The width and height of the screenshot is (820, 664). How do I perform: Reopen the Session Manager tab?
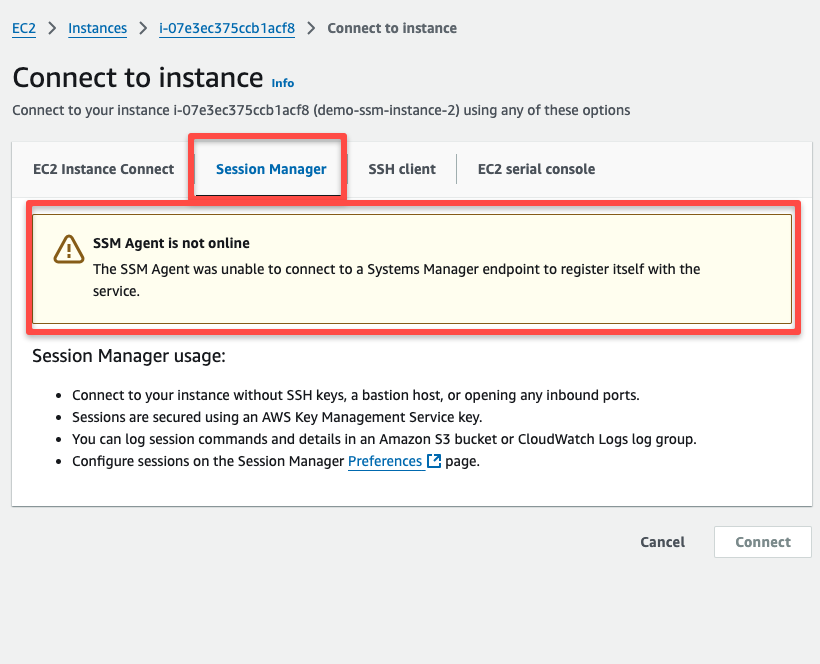pyautogui.click(x=270, y=169)
